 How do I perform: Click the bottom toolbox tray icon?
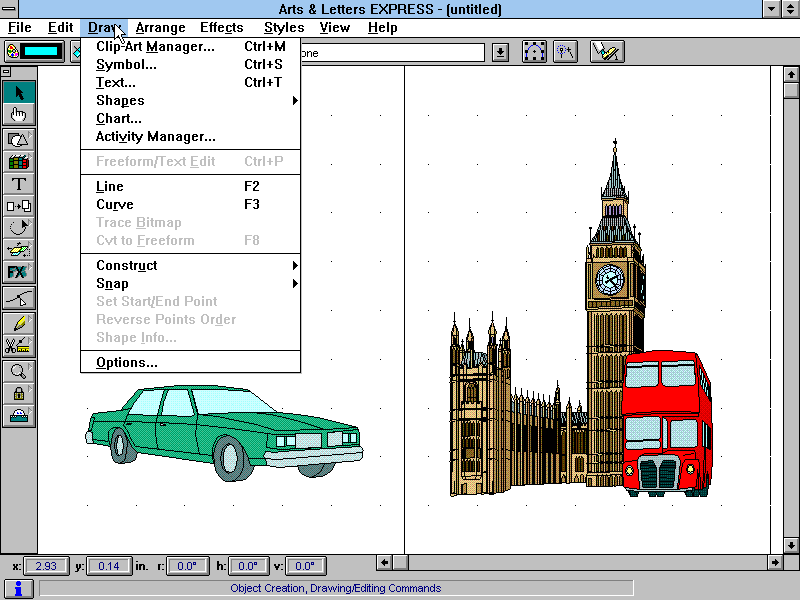(x=19, y=416)
